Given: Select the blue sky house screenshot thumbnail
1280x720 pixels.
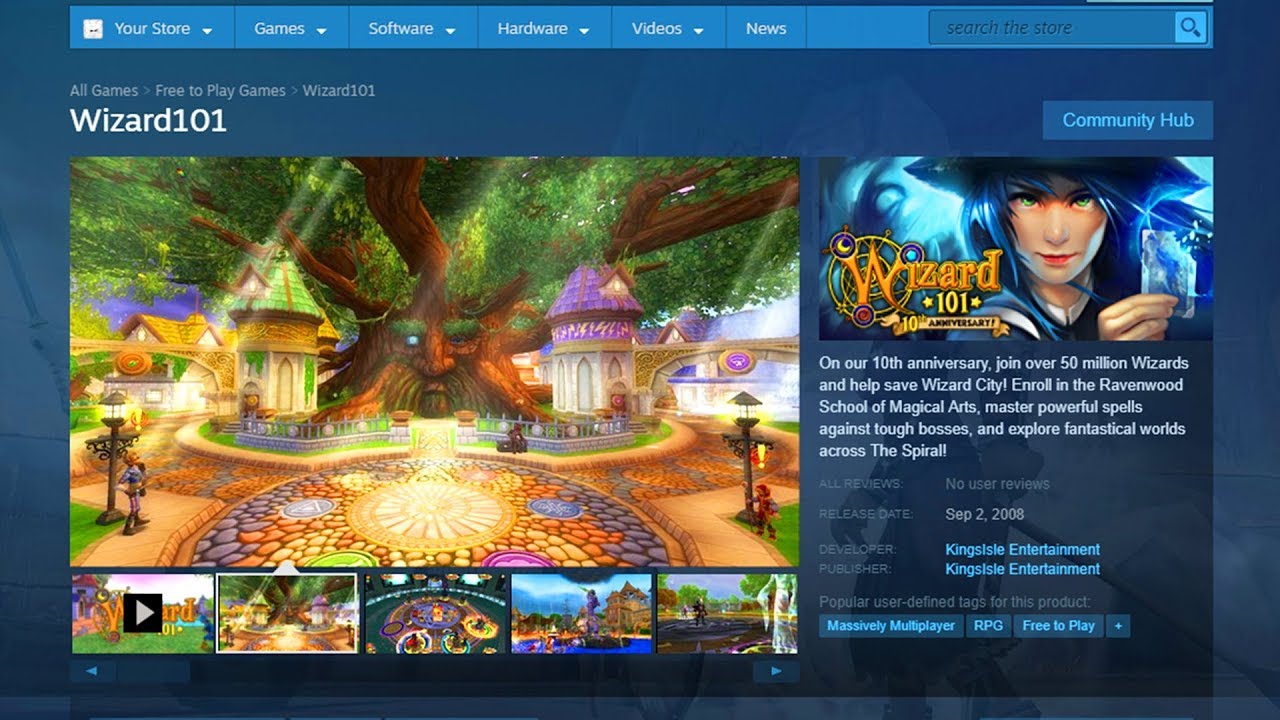Looking at the screenshot, I should (581, 613).
